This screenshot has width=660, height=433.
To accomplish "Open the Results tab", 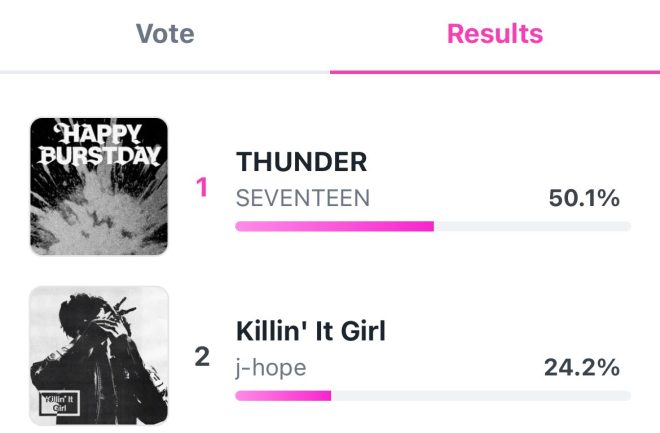I will (495, 34).
